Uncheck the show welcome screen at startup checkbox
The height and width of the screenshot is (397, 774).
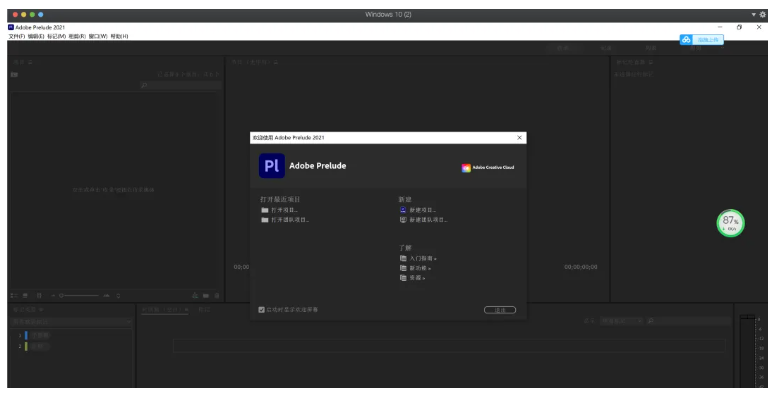262,310
